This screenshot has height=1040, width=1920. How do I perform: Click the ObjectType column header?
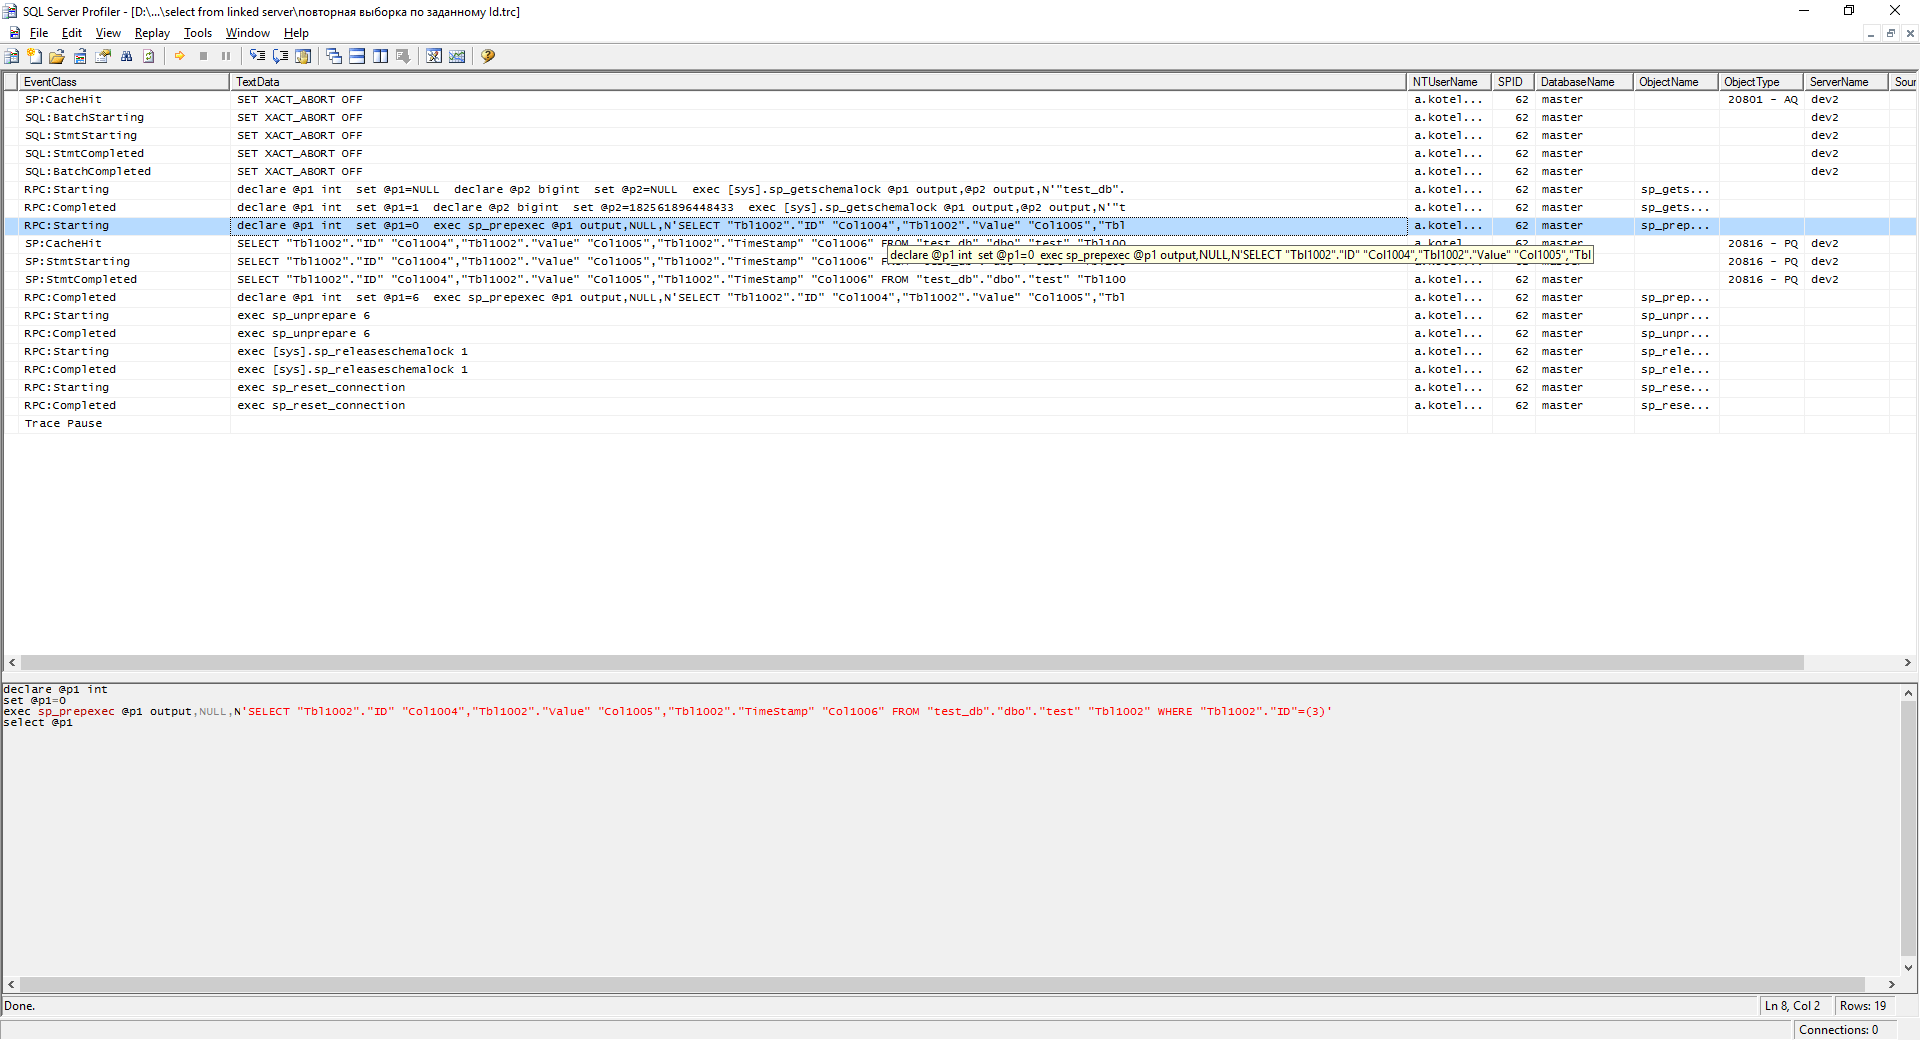[x=1761, y=82]
